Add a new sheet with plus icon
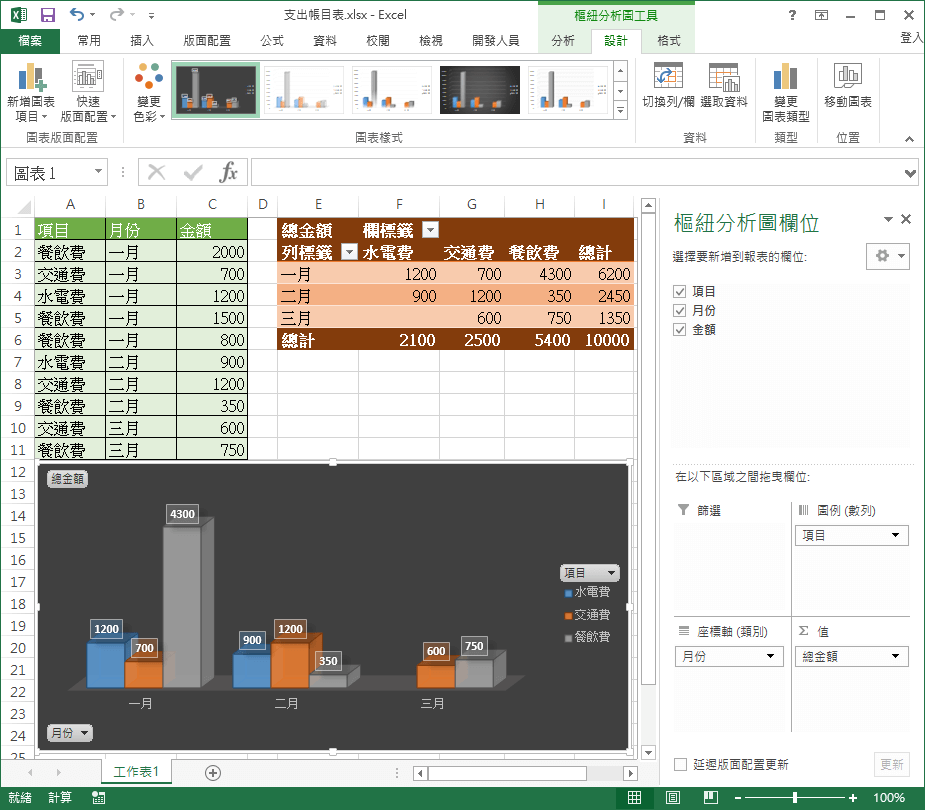The image size is (925, 810). tap(212, 772)
